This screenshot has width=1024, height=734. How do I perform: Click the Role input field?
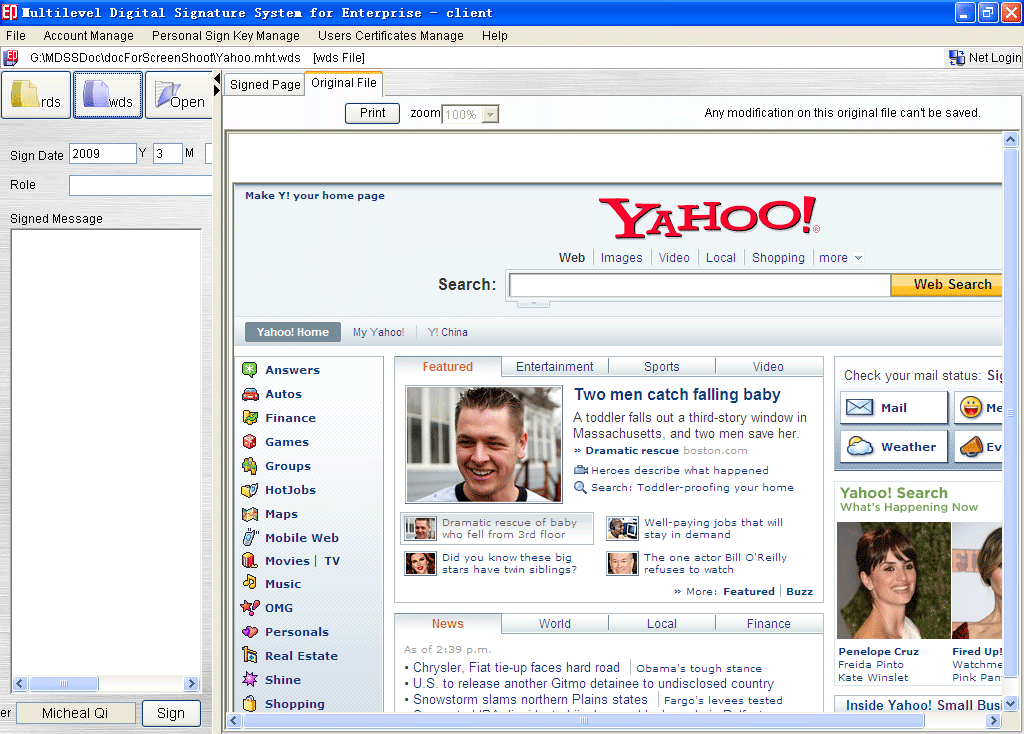141,185
